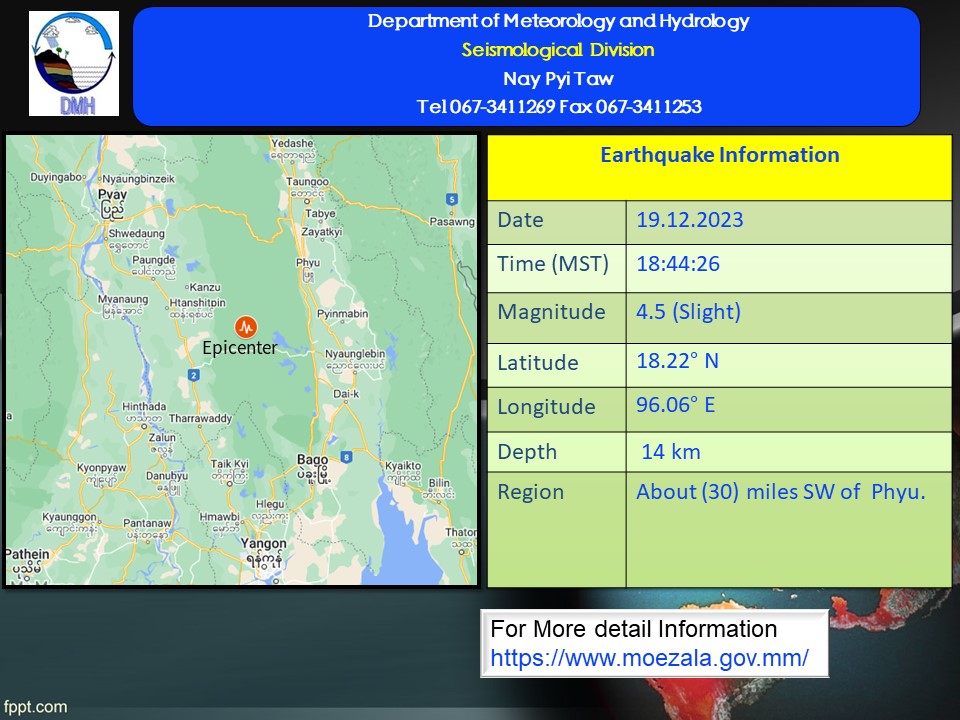Click Hmawbi label on map
This screenshot has width=960, height=720.
(219, 517)
